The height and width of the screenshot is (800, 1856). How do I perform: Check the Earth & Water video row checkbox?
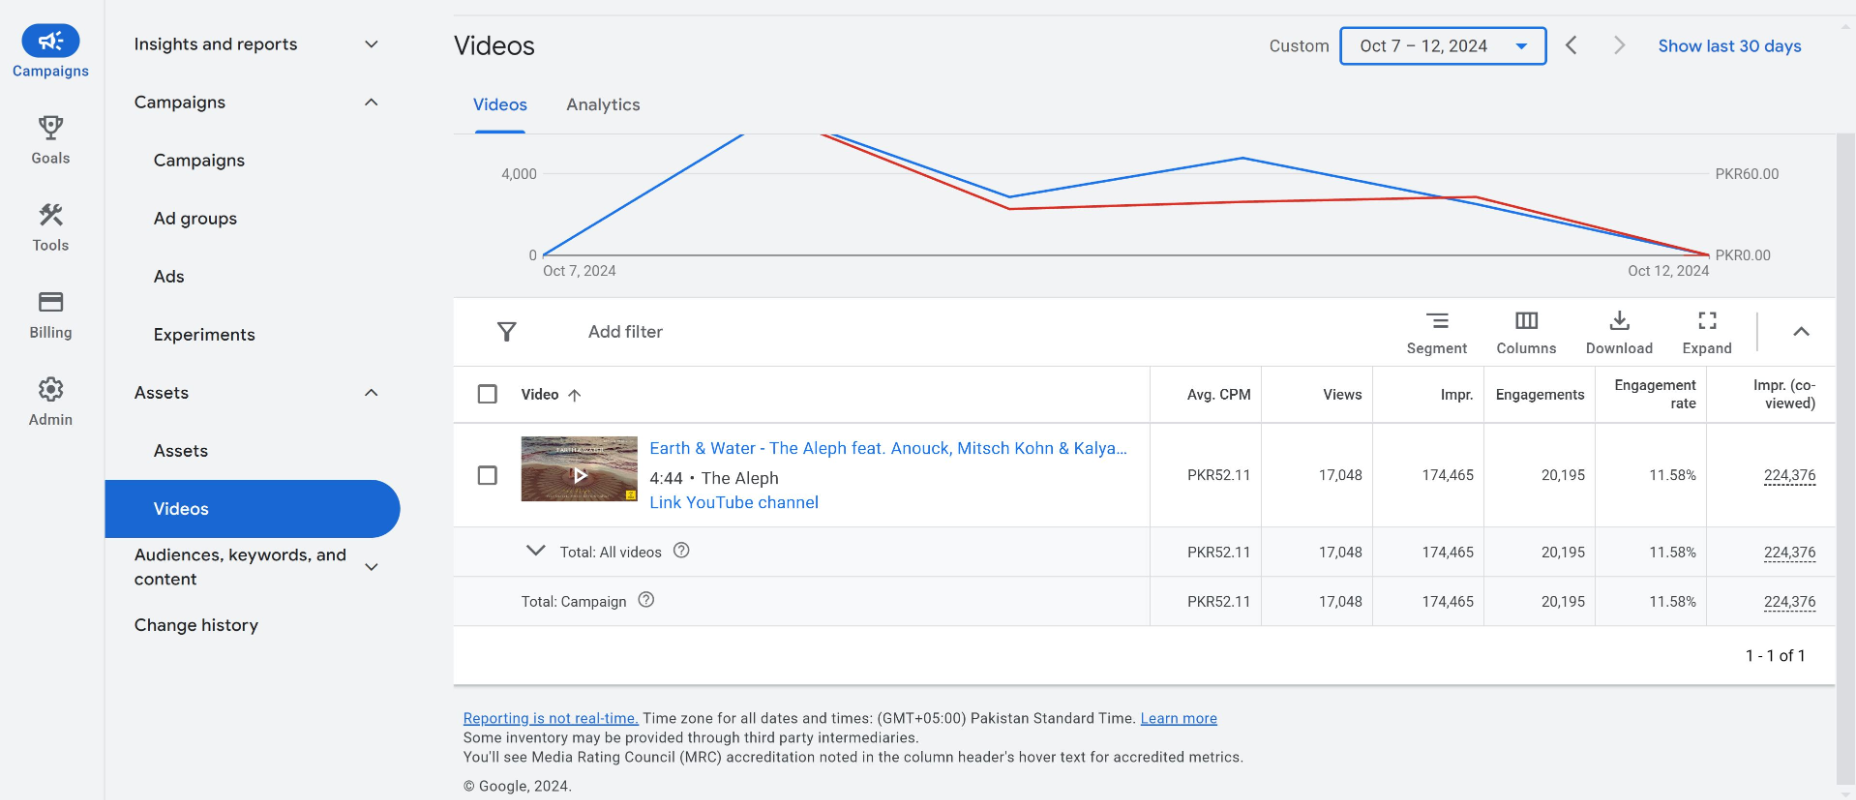click(x=487, y=475)
